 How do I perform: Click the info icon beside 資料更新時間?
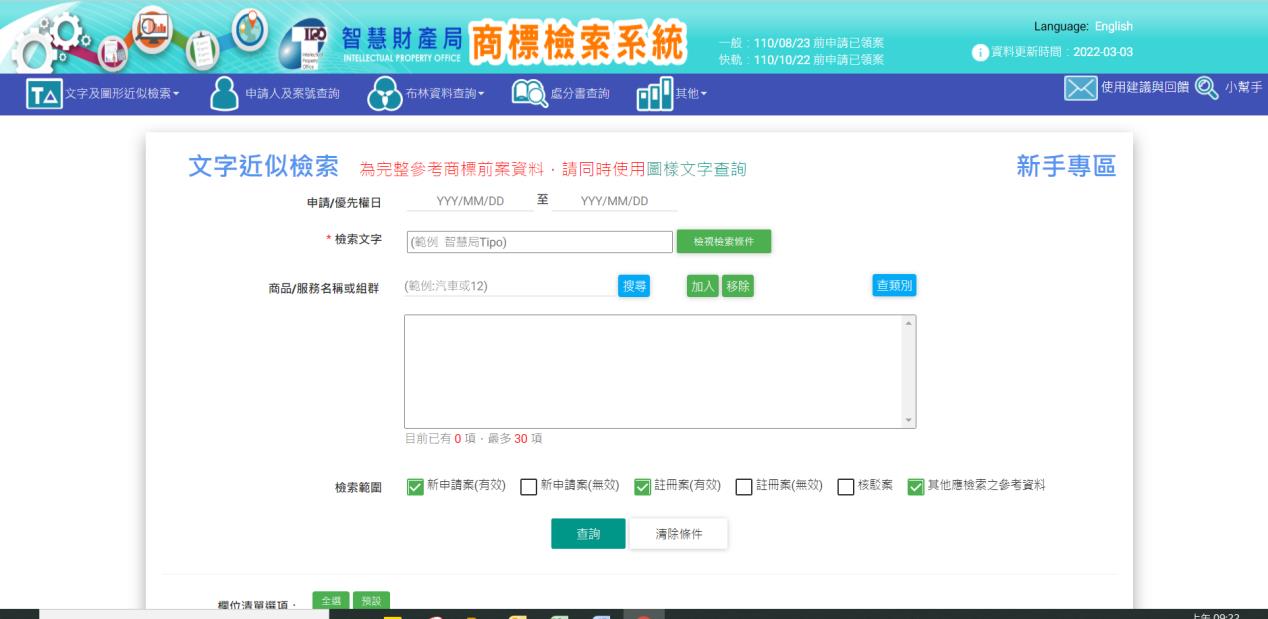pyautogui.click(x=982, y=53)
